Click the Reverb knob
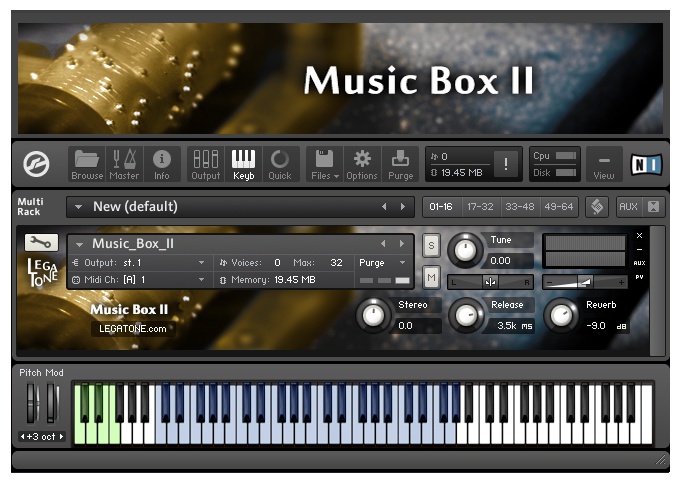This screenshot has width=680, height=480. click(561, 315)
